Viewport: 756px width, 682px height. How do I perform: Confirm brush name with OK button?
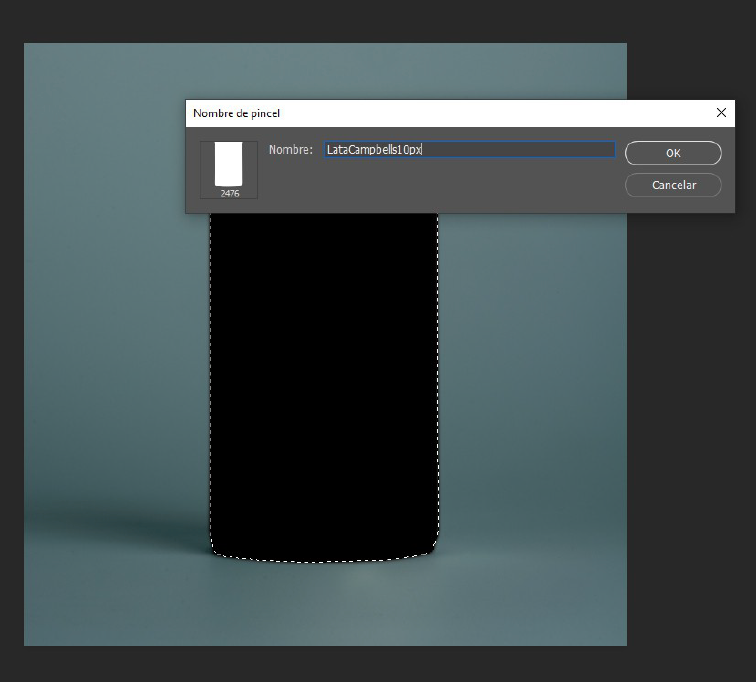[673, 153]
